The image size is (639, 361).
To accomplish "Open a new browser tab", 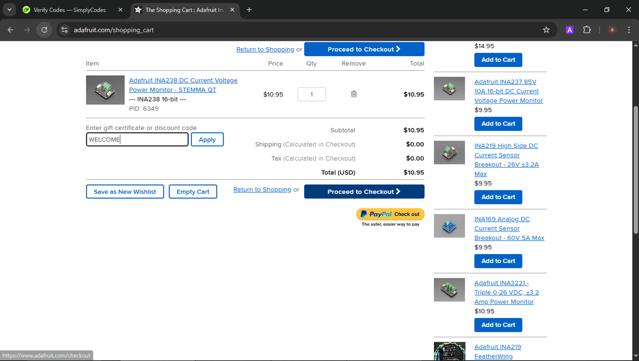I will 249,10.
